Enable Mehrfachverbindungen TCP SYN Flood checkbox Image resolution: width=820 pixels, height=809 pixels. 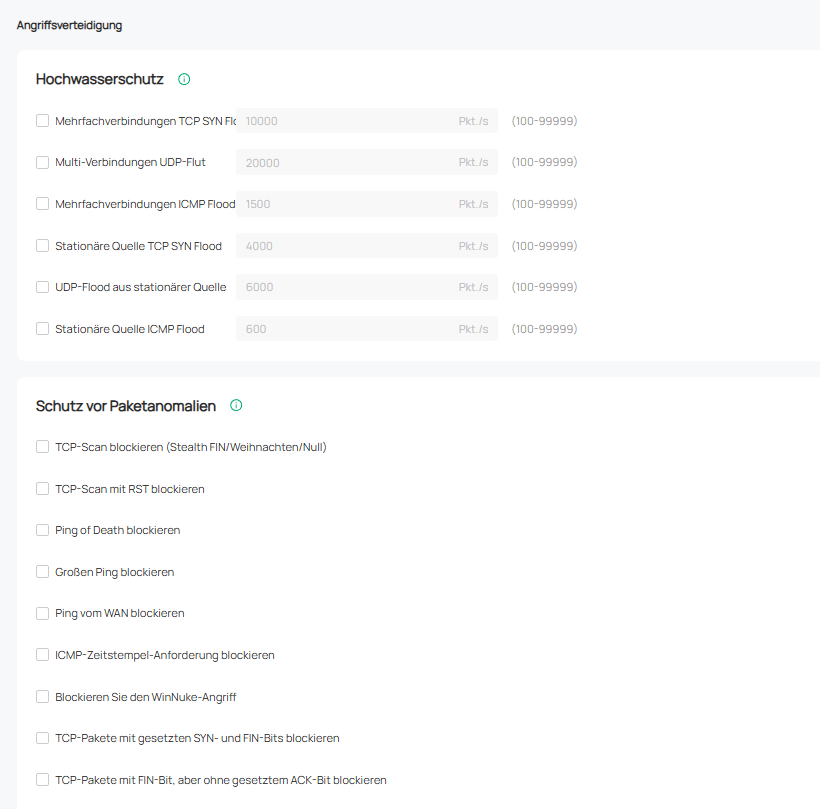click(43, 121)
